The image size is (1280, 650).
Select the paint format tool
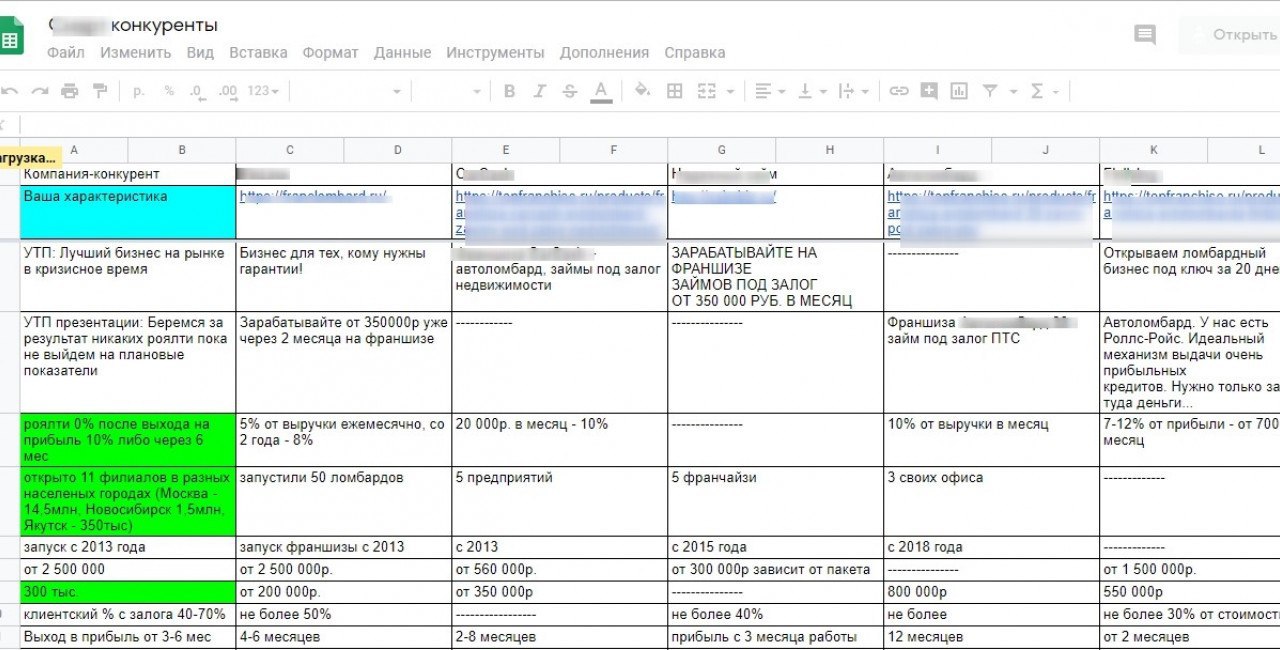pyautogui.click(x=99, y=91)
